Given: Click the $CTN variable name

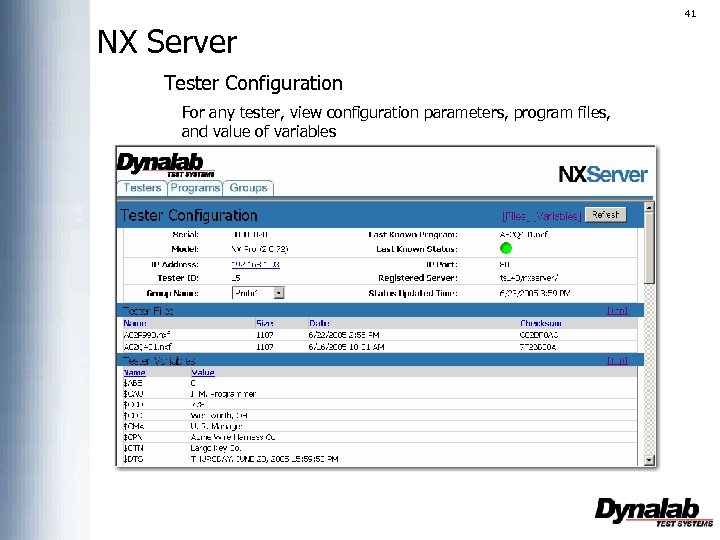Looking at the screenshot, I should pos(133,448).
